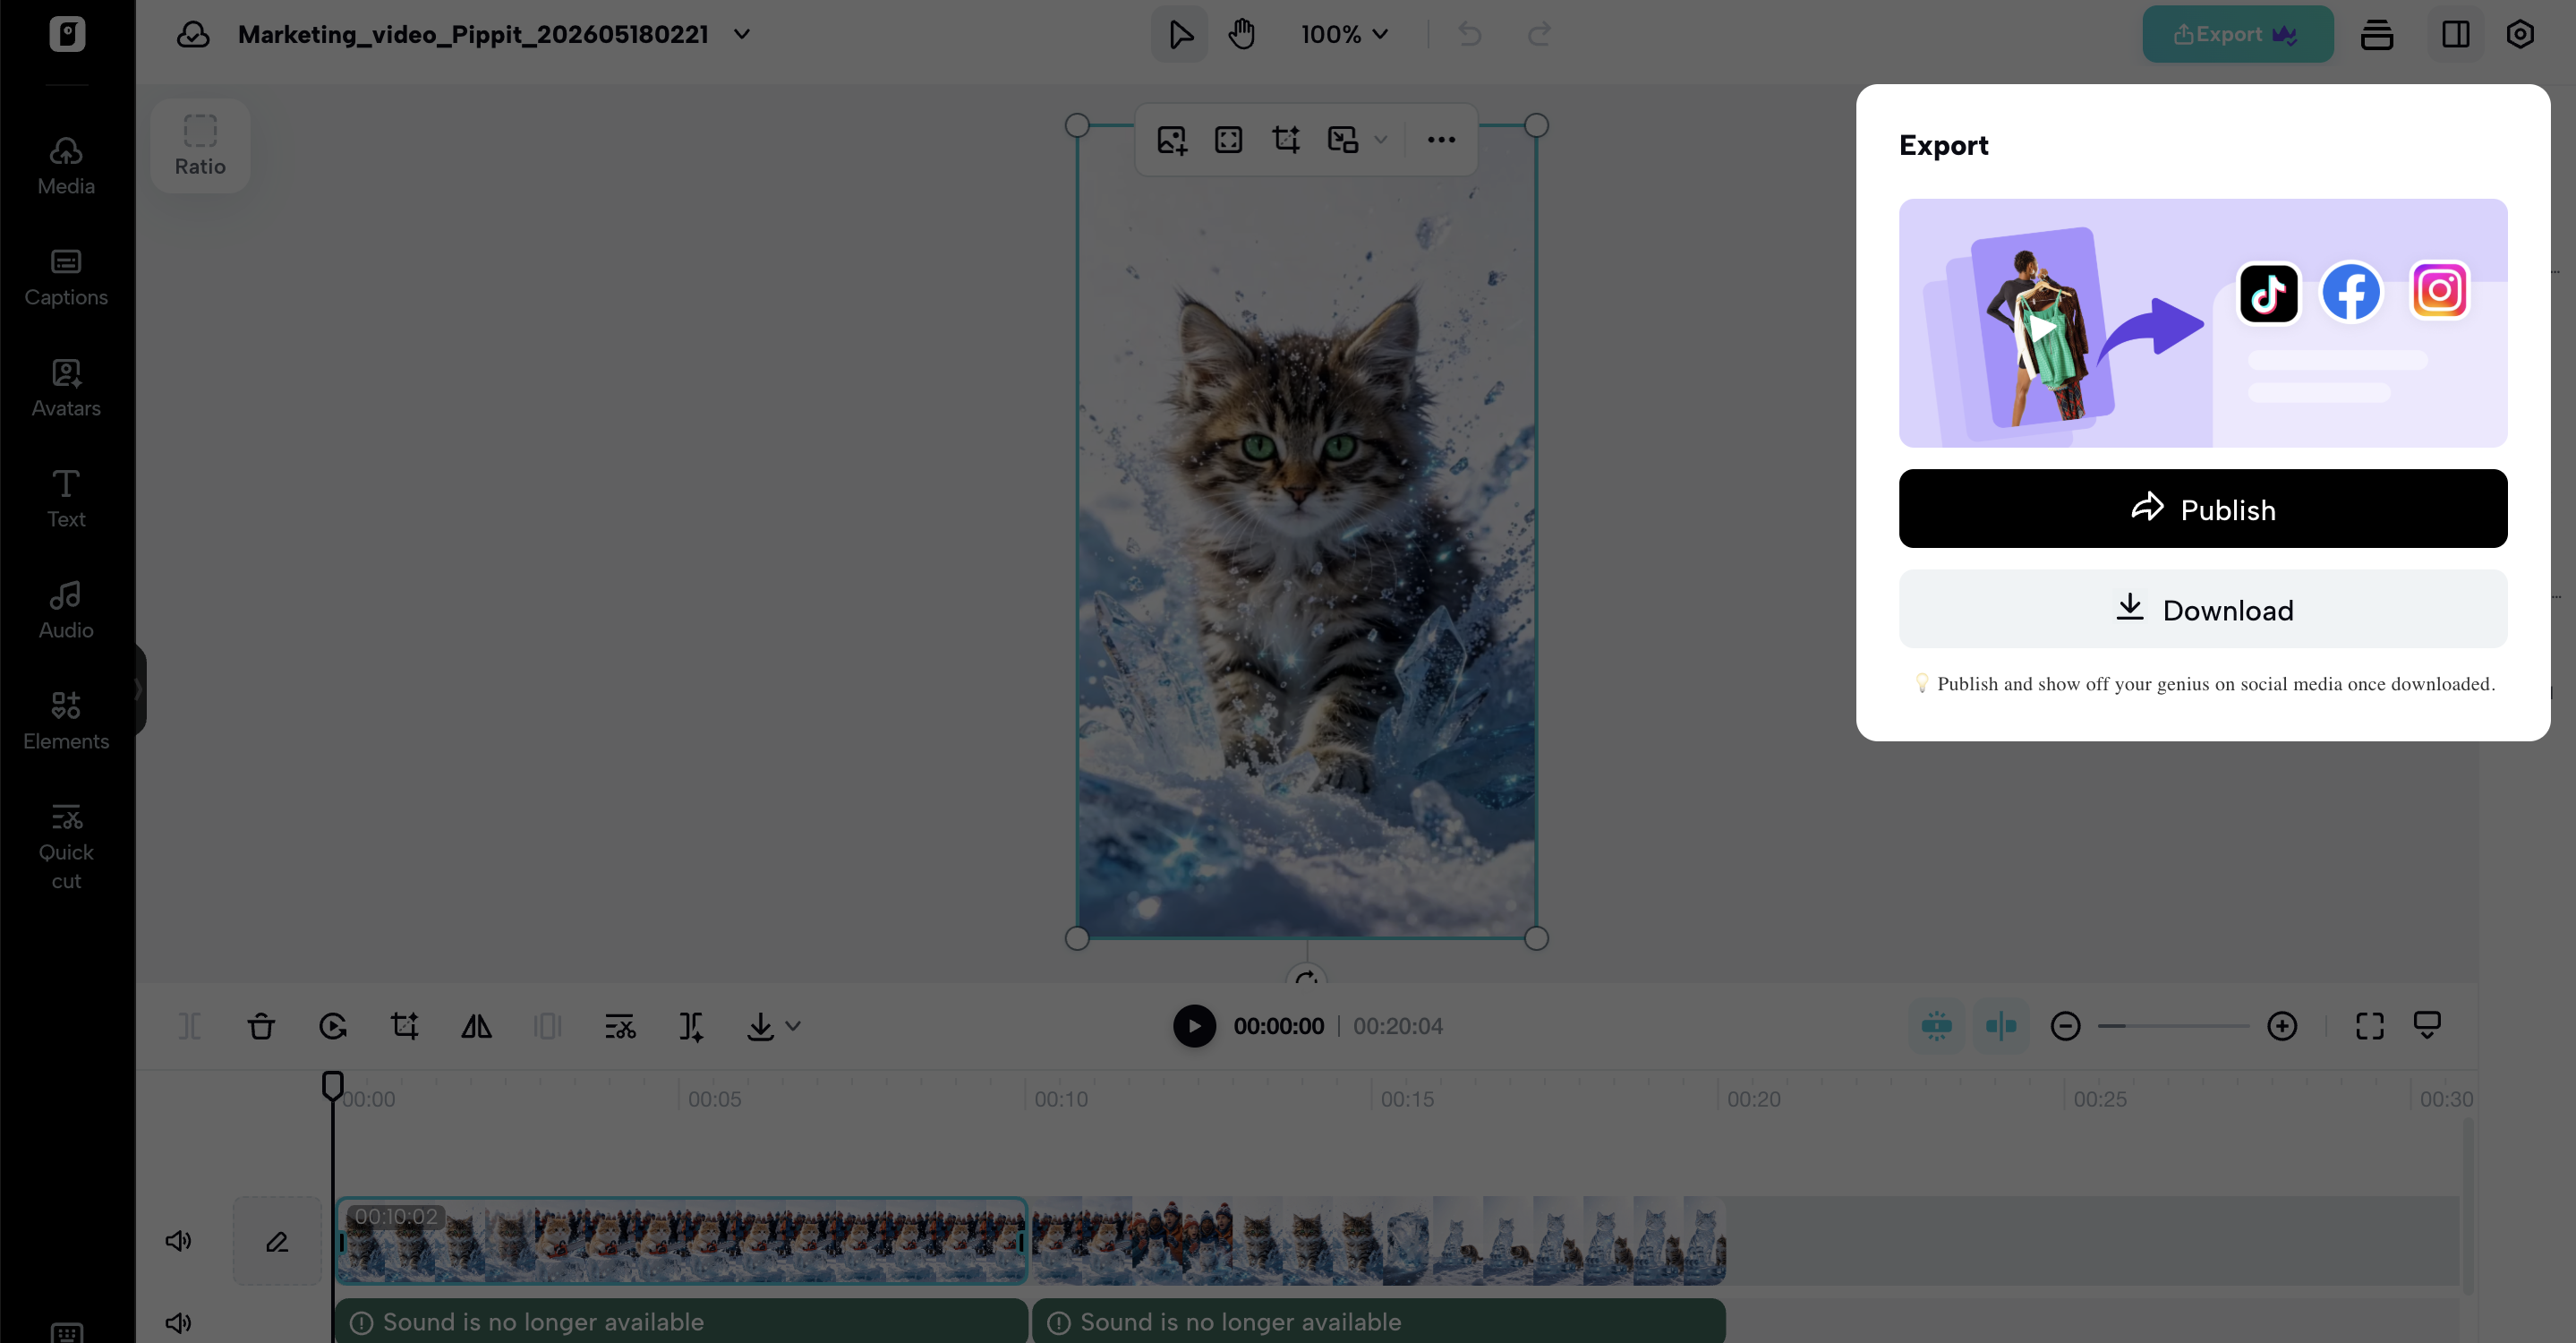
Task: Open the layers stack icon
Action: [2377, 34]
